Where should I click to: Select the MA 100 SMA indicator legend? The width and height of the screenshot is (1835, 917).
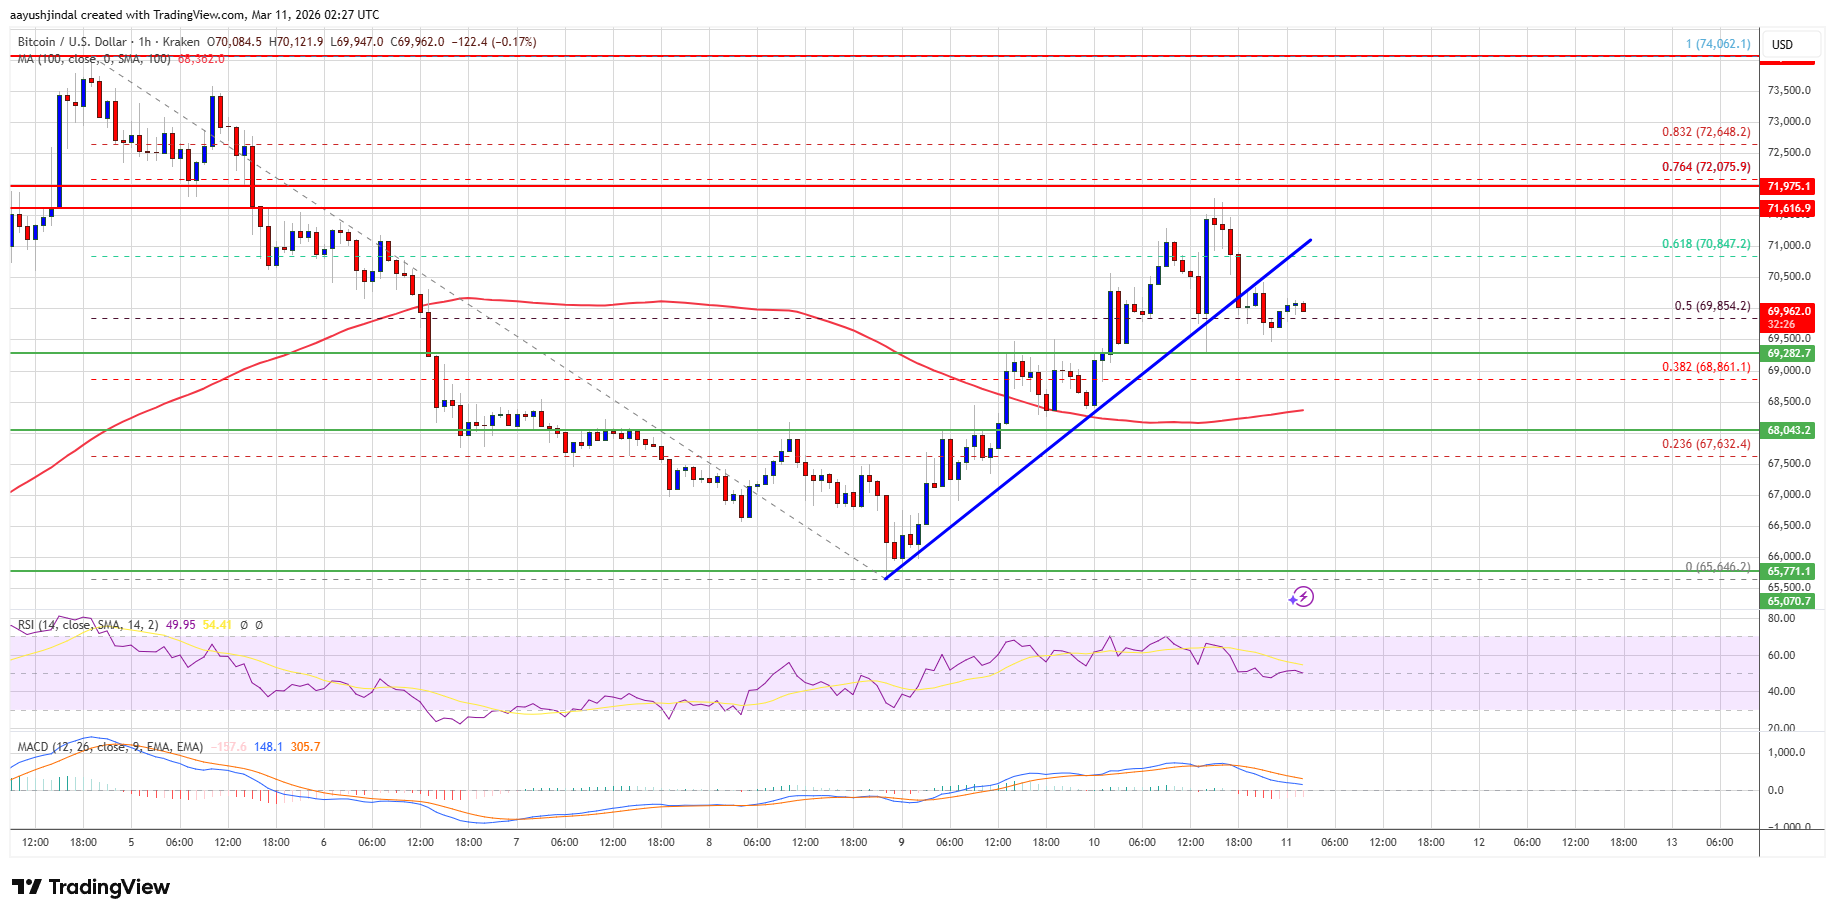point(93,59)
